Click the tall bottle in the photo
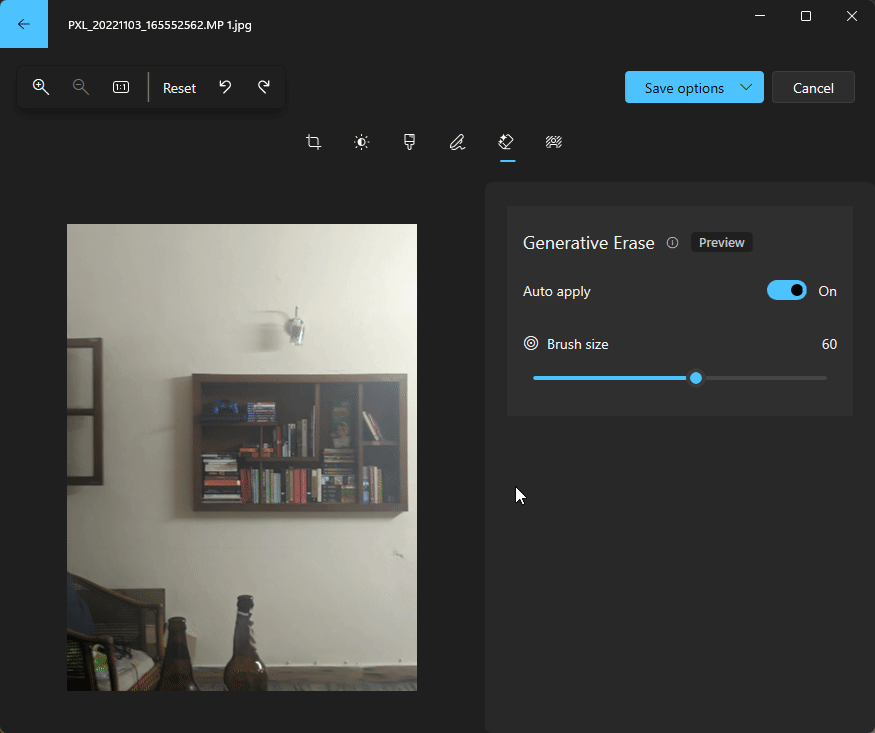The image size is (875, 733). [x=246, y=643]
